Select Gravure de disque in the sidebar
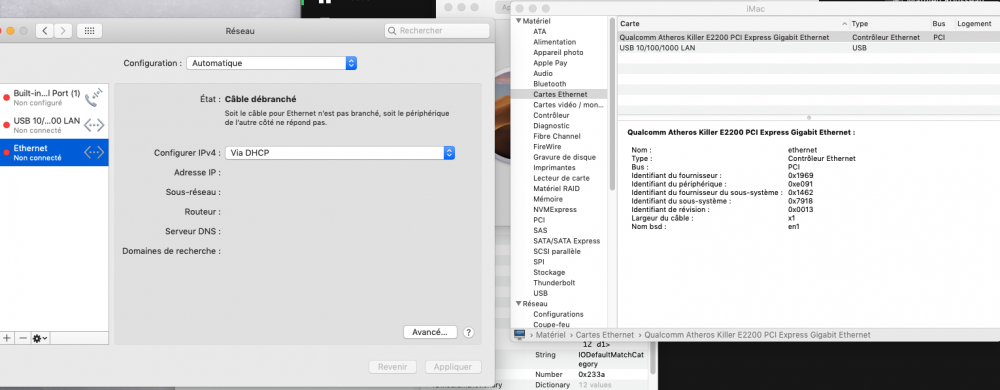Viewport: 1000px width, 390px height. pyautogui.click(x=564, y=157)
